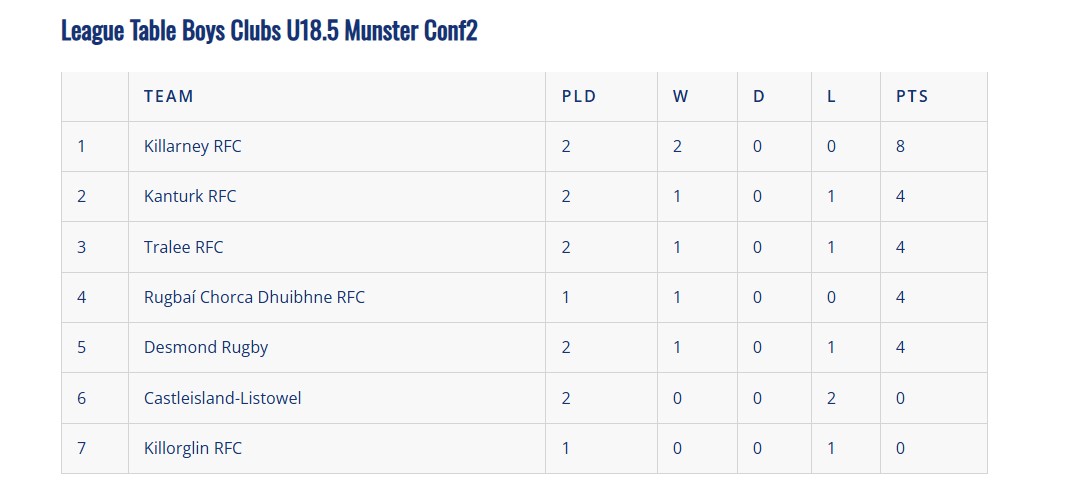Open Rugbaí Chorca Dhuibhne RFC entry

pyautogui.click(x=254, y=298)
